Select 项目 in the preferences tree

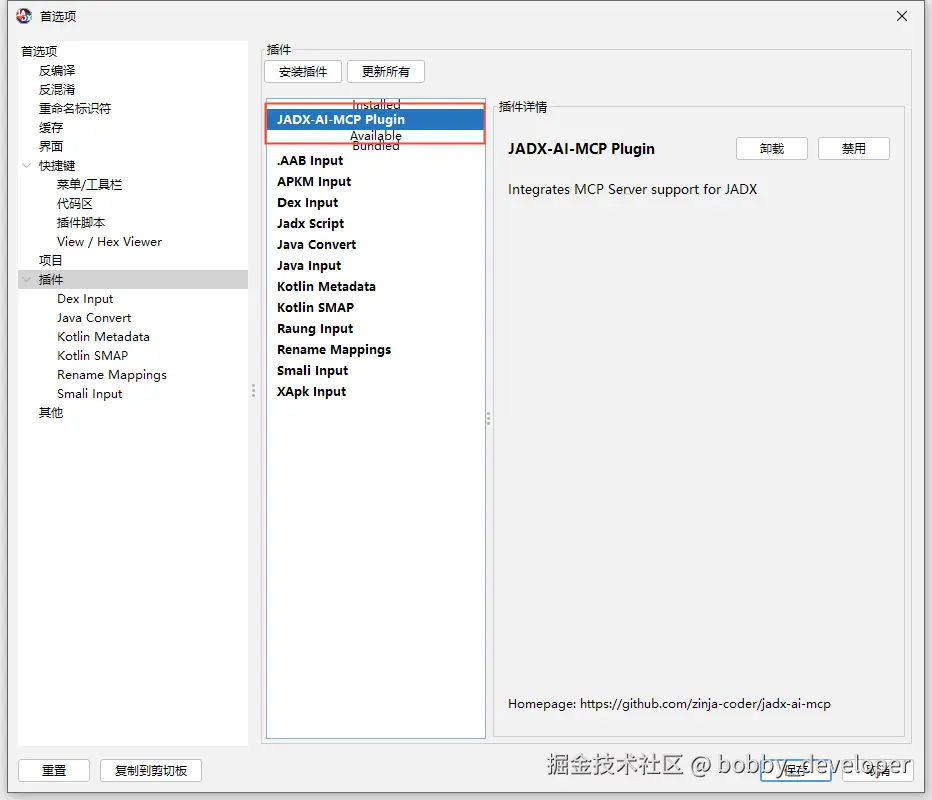click(x=51, y=260)
